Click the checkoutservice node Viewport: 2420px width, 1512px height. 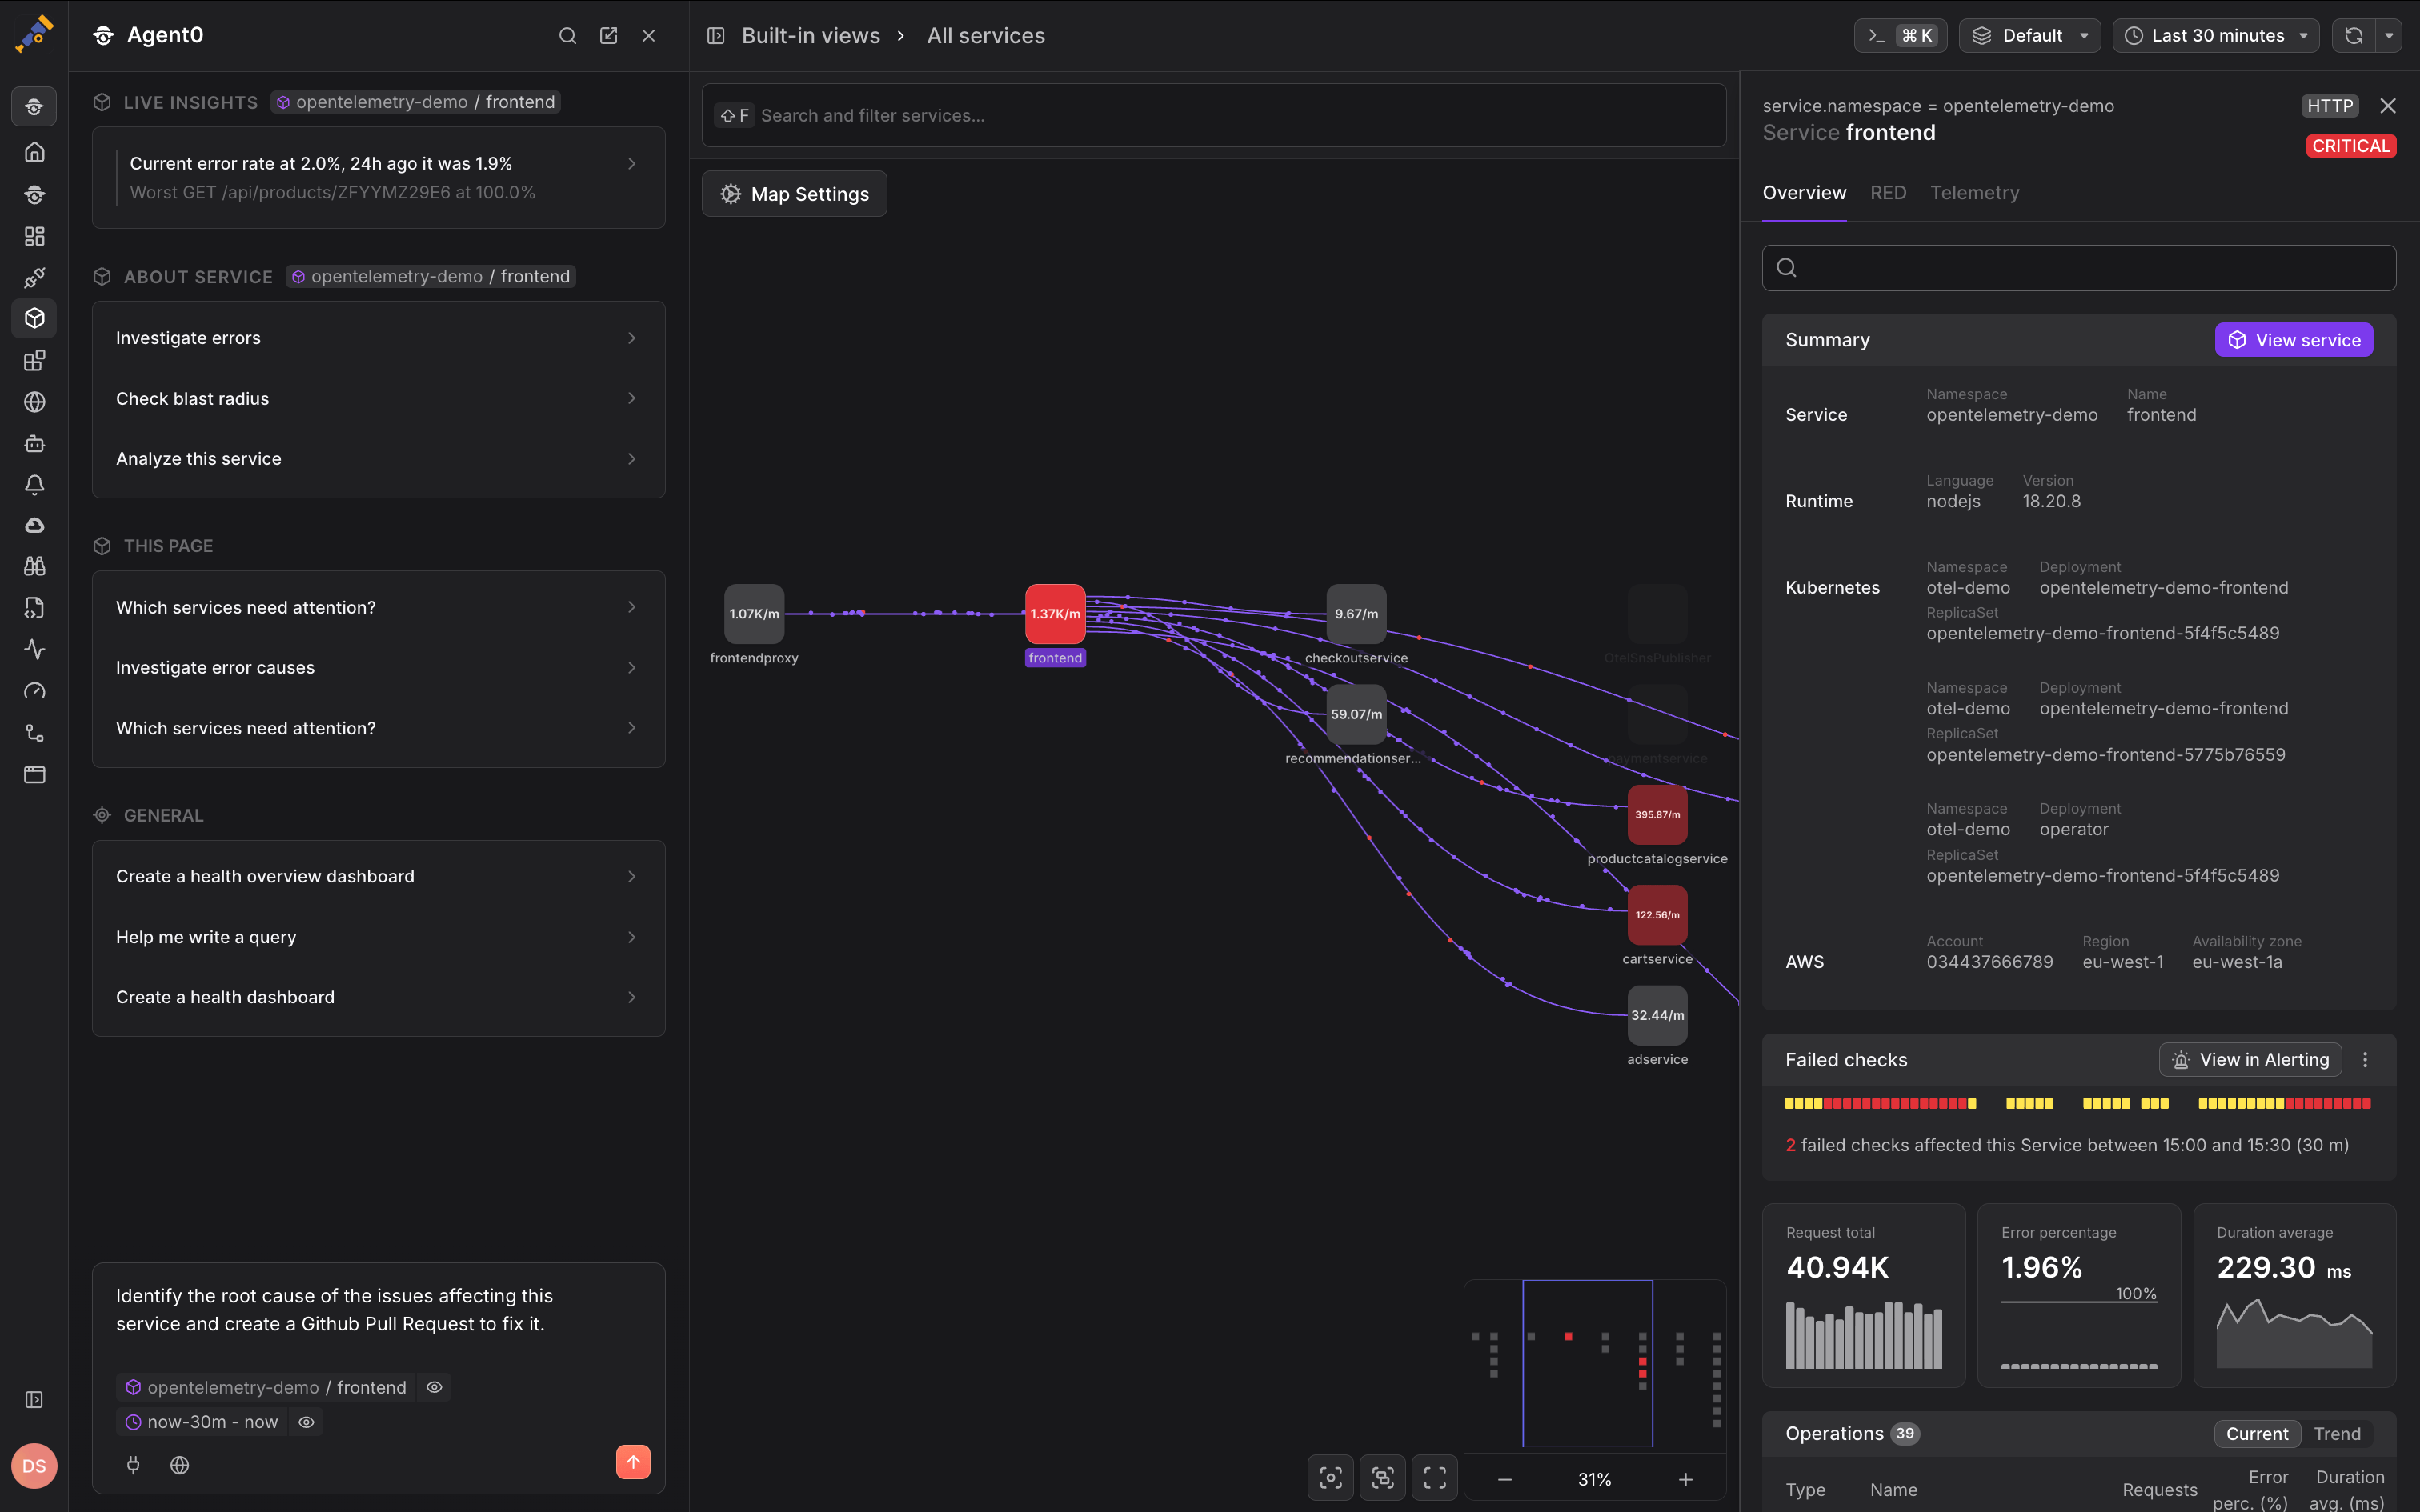coord(1356,614)
